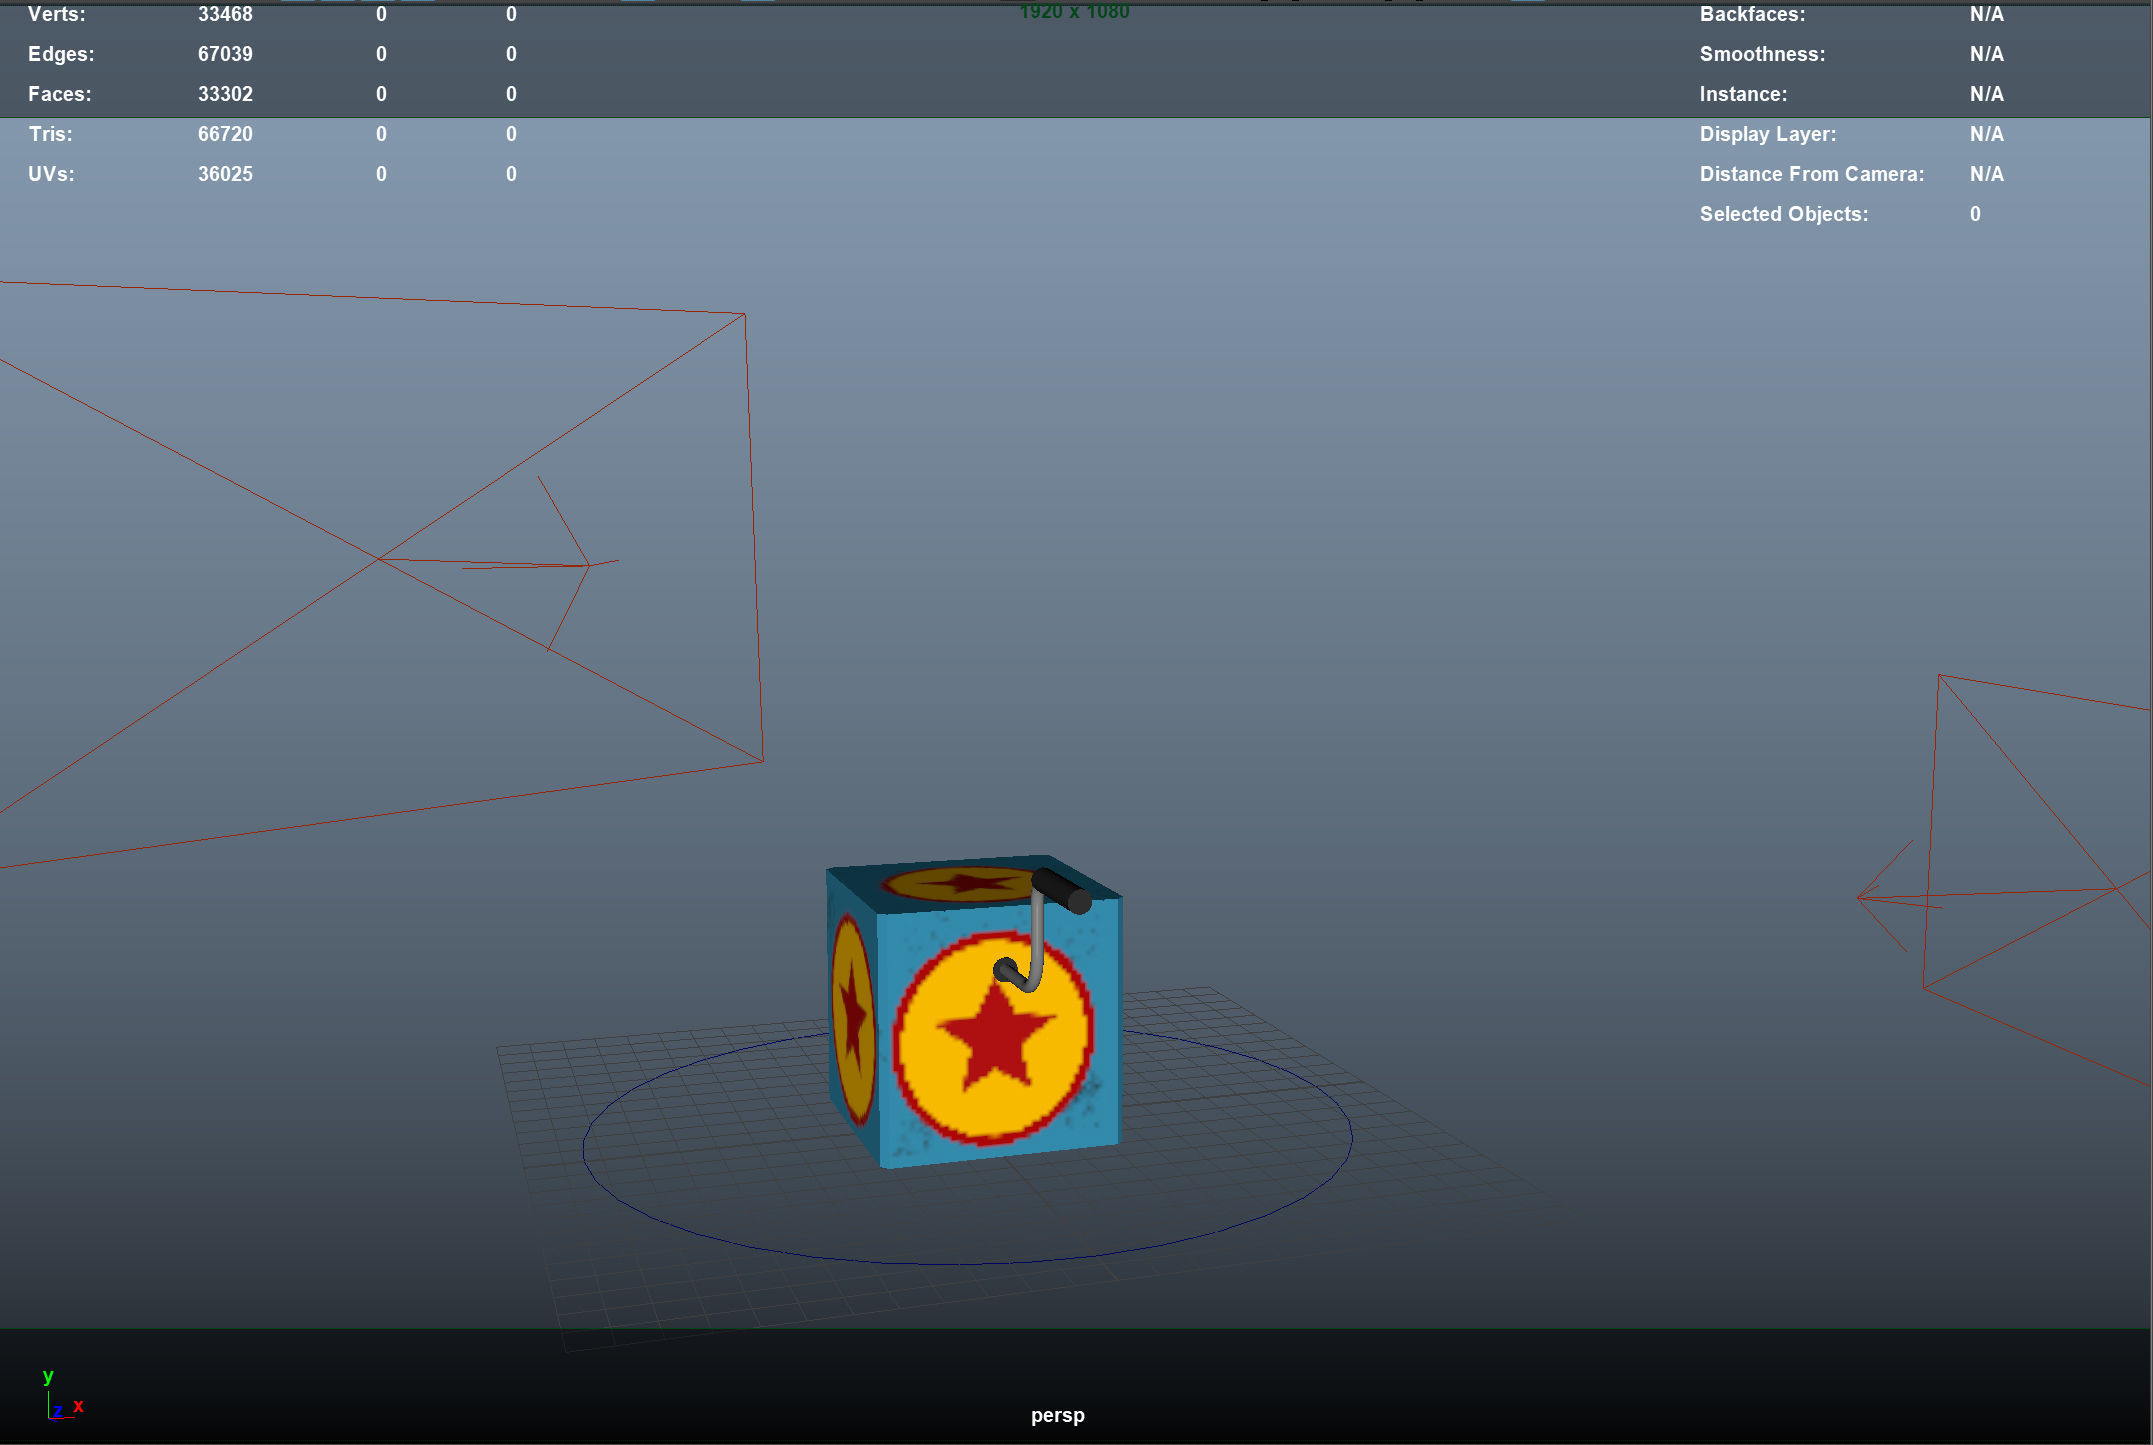Click the Edges: heads-up label
Screen dimensions: 2153x1445
(x=61, y=54)
